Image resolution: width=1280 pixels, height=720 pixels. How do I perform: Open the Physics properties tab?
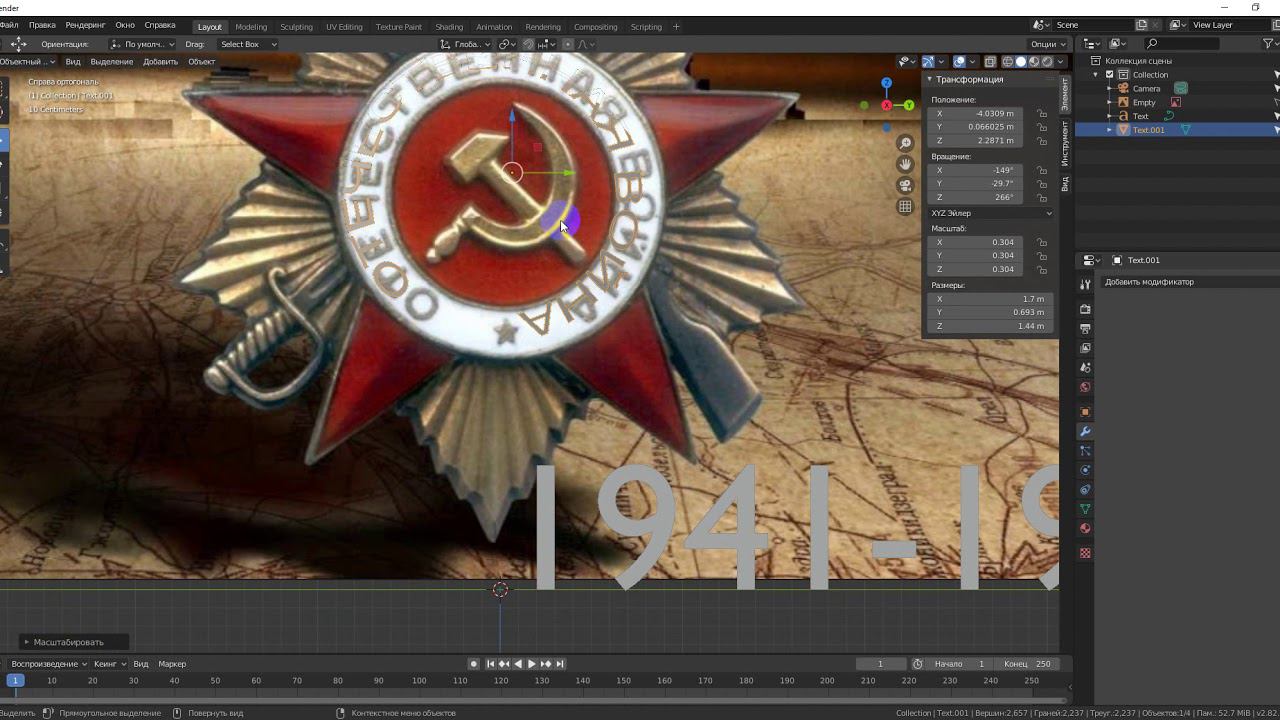(x=1085, y=470)
